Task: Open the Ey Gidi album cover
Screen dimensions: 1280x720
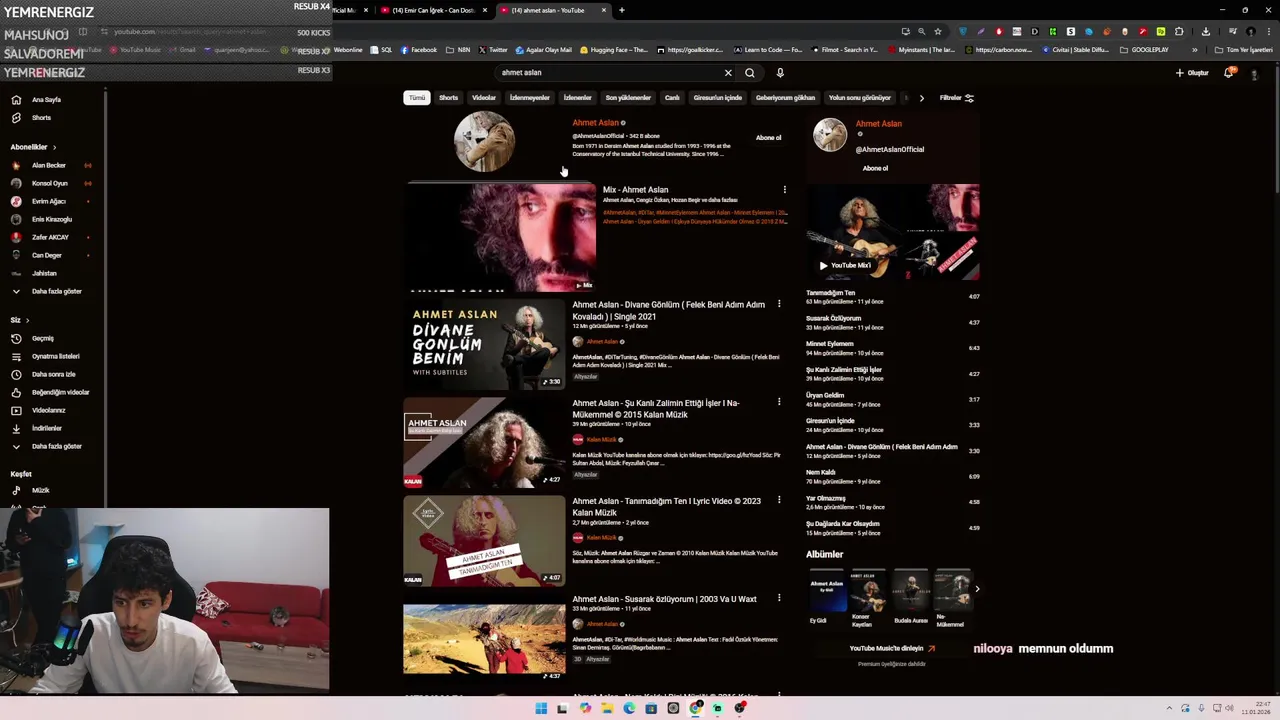Action: tap(826, 590)
